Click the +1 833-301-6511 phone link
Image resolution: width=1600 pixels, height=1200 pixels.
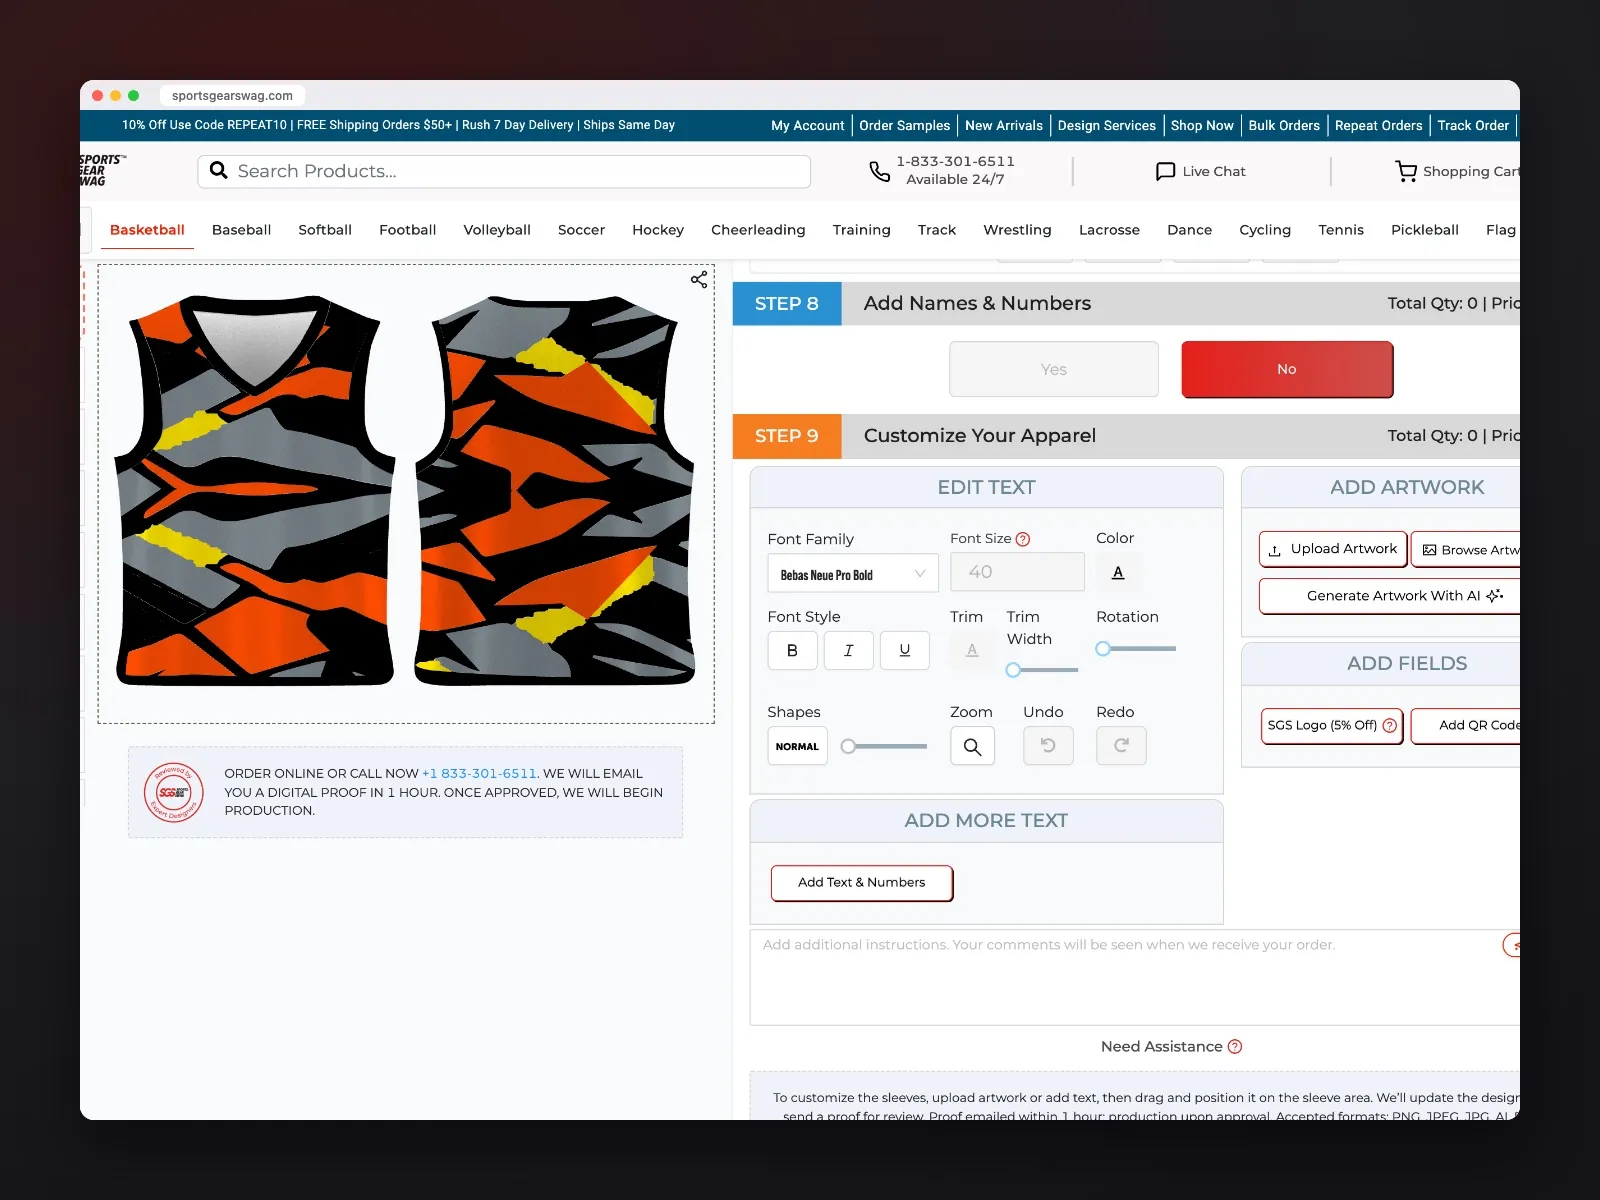coord(479,774)
